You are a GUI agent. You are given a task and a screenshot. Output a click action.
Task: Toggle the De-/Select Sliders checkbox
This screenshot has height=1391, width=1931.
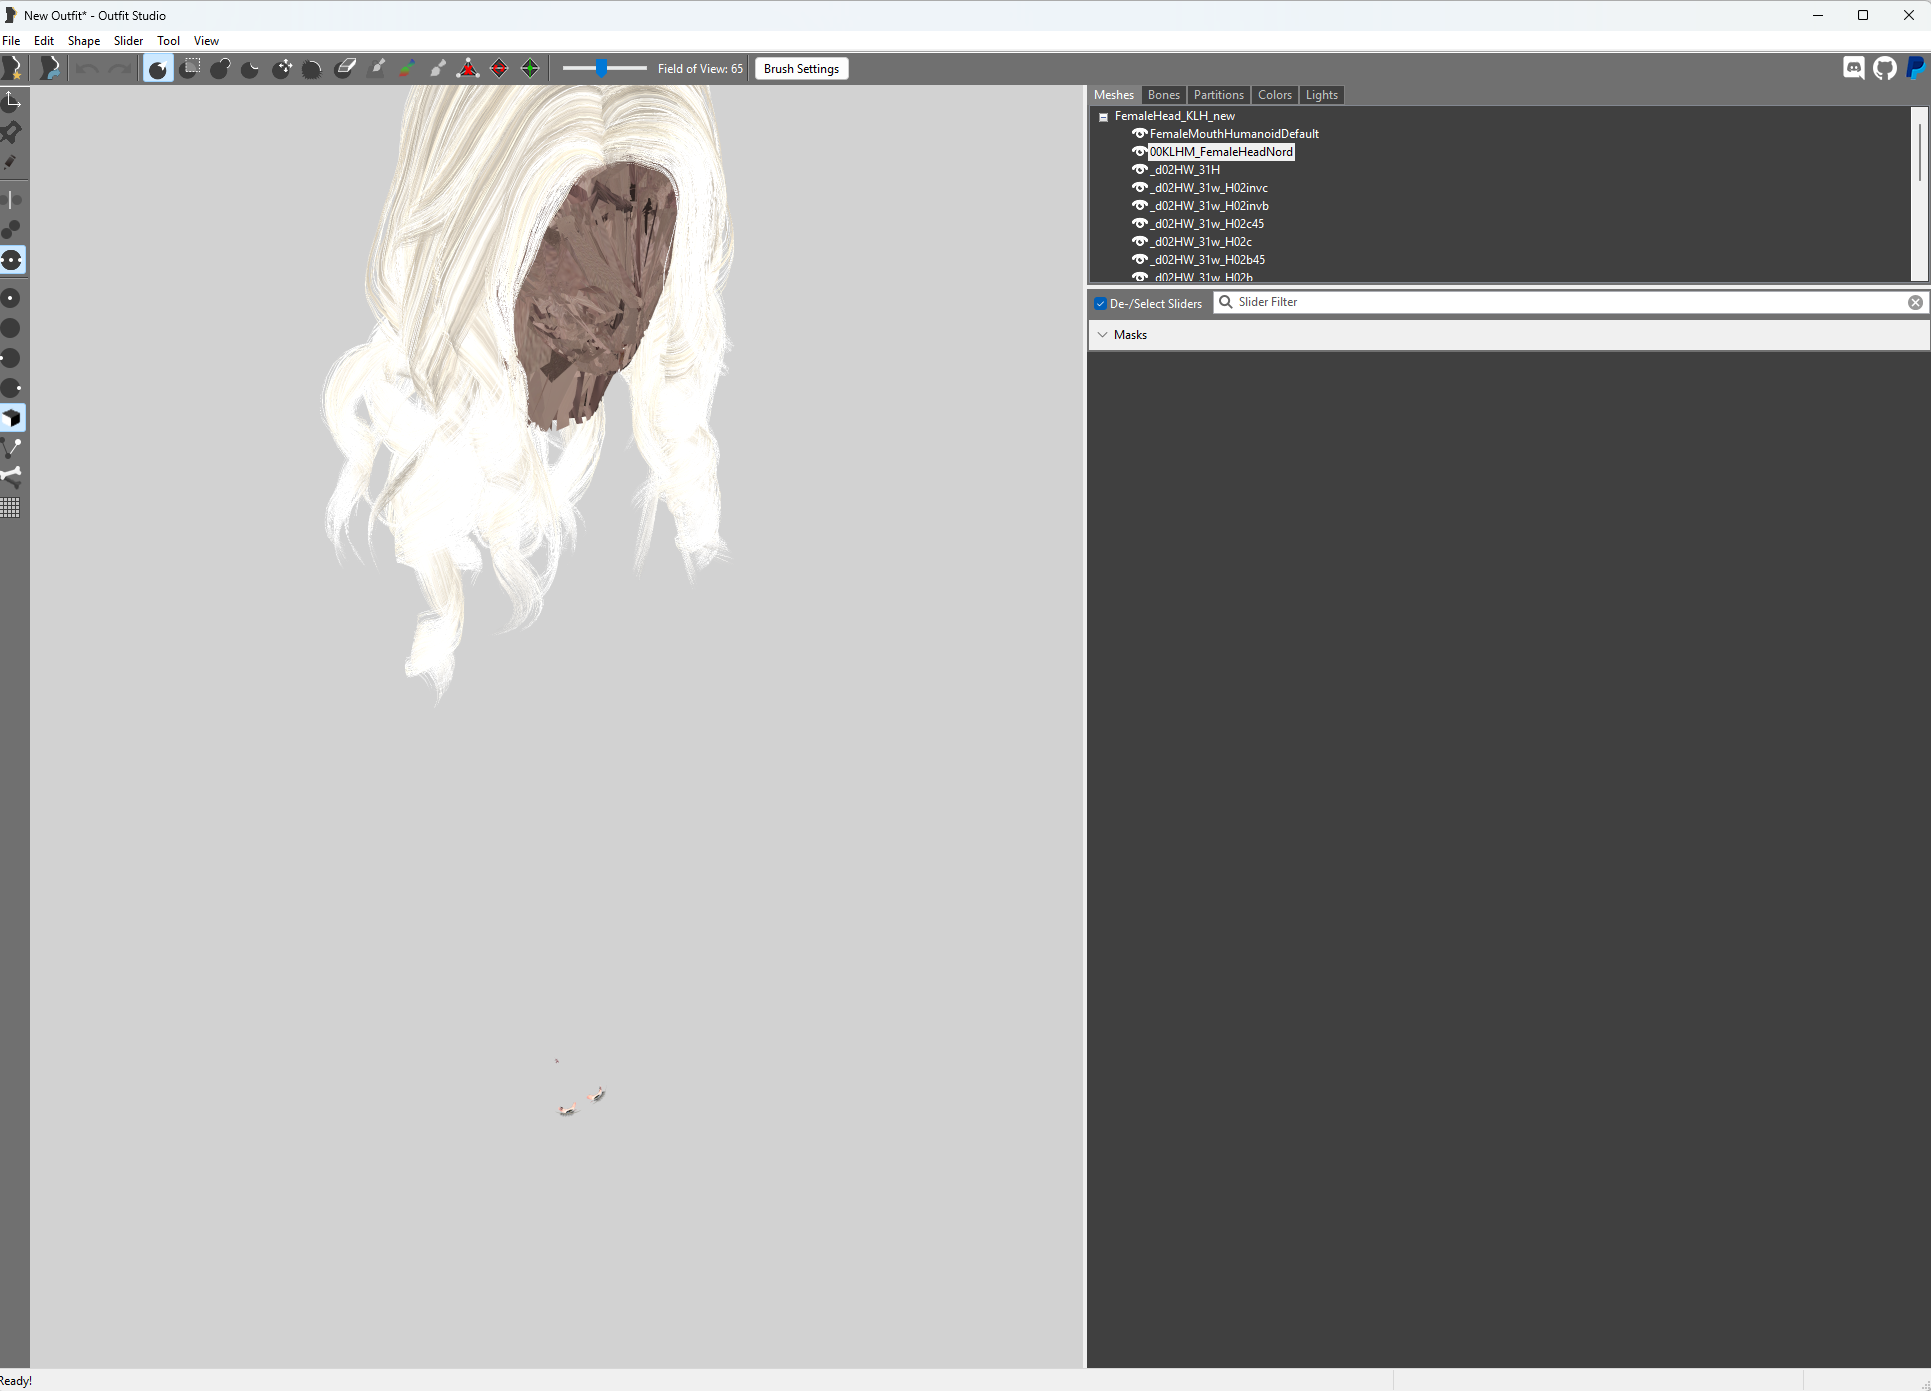(1100, 303)
